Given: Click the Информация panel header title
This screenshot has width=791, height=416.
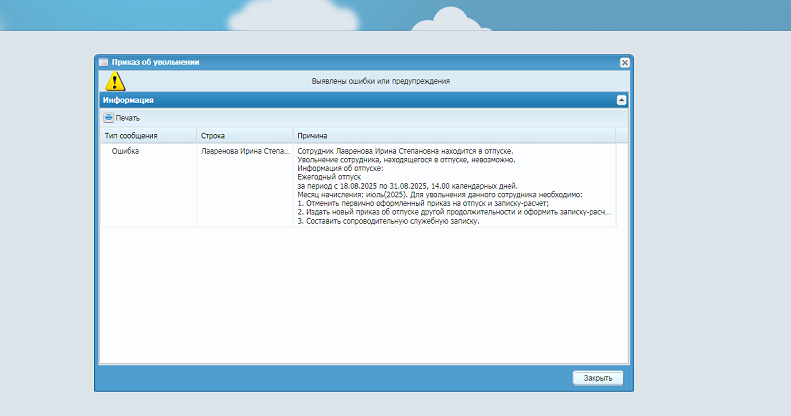Looking at the screenshot, I should (x=128, y=100).
